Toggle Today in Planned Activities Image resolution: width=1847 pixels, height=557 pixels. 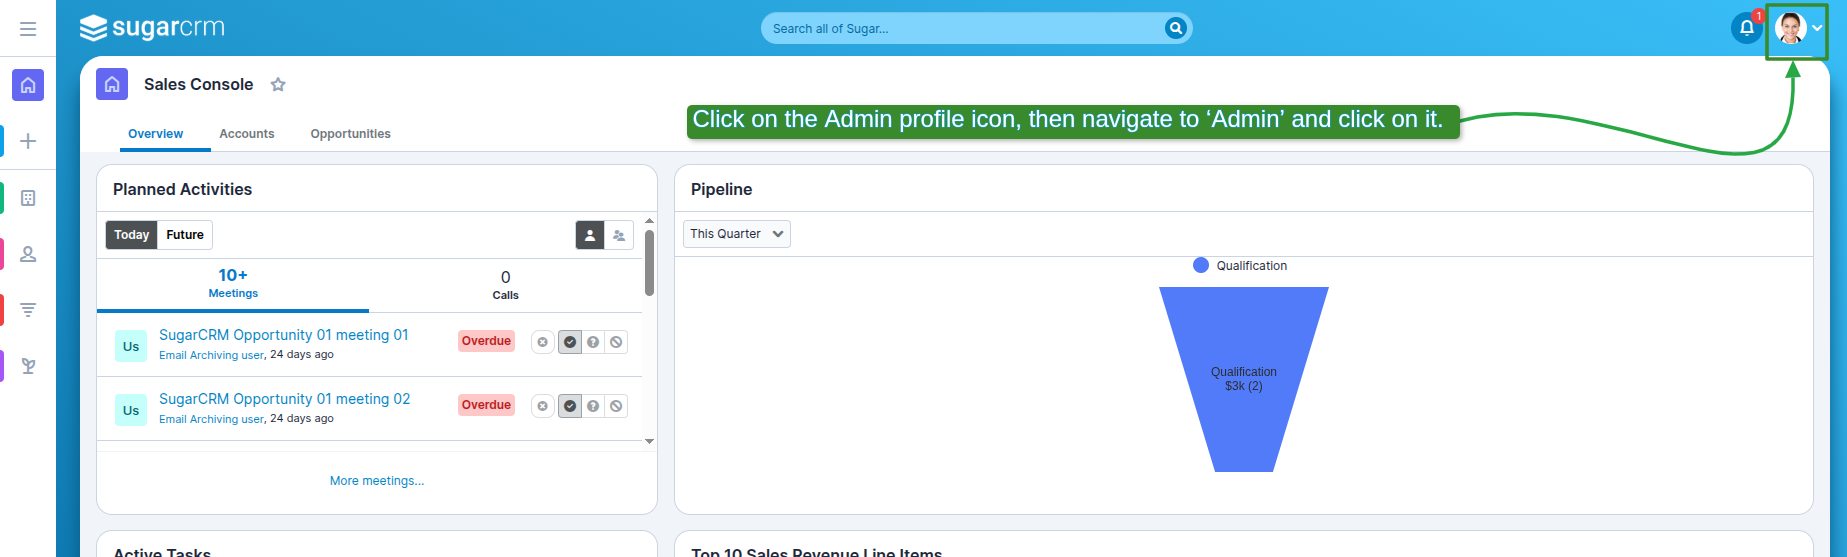[131, 235]
